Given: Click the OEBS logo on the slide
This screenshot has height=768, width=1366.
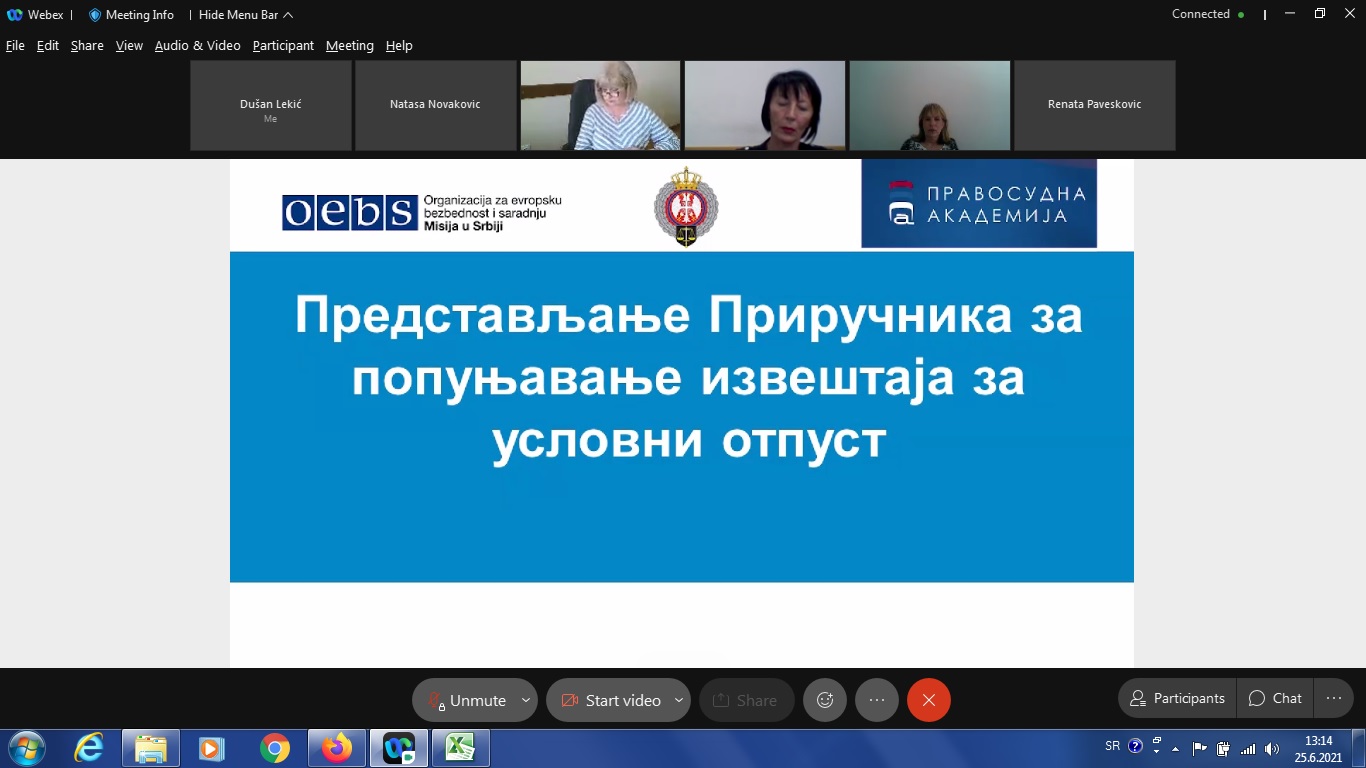Looking at the screenshot, I should [422, 212].
